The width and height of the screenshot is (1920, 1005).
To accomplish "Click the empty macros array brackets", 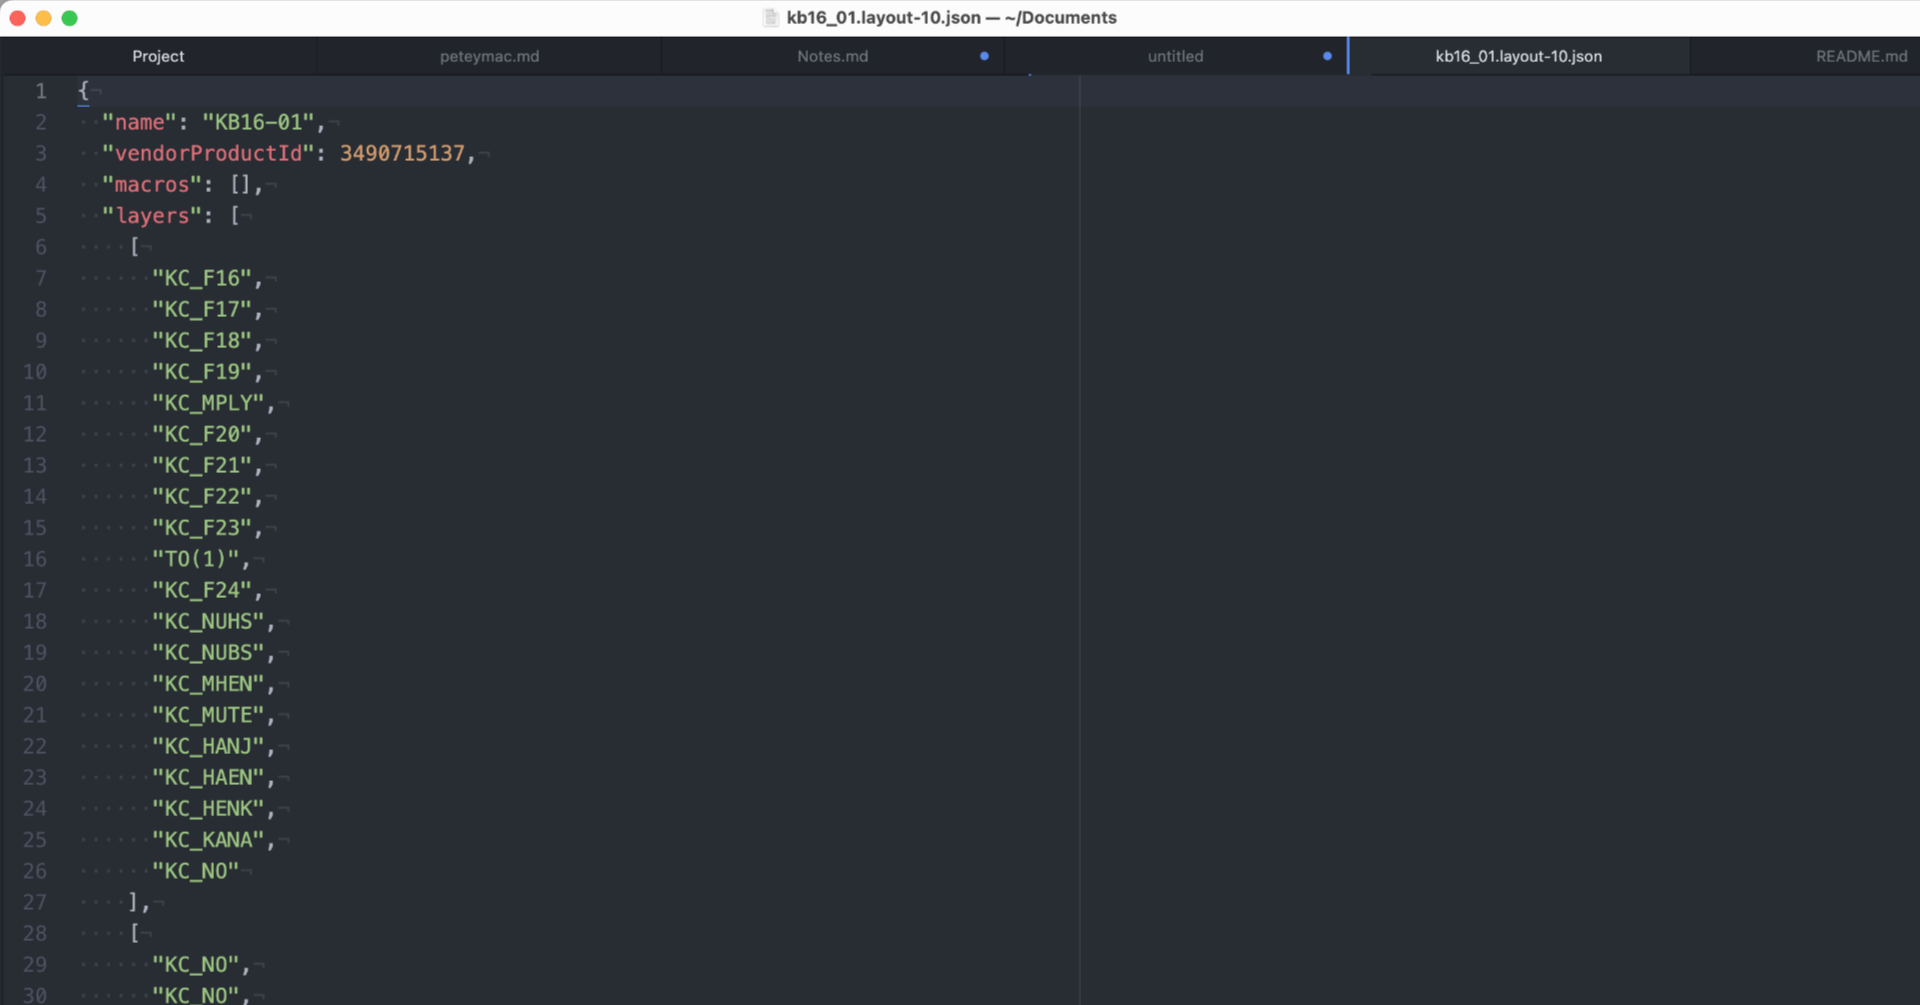I will [240, 184].
